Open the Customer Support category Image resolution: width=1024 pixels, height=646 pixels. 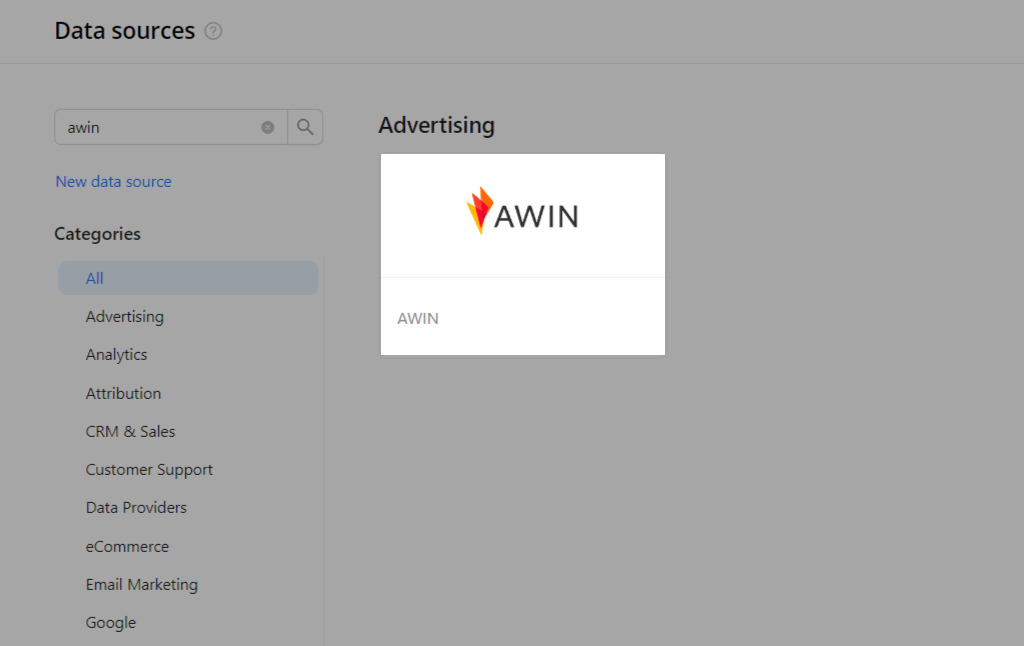pyautogui.click(x=149, y=469)
